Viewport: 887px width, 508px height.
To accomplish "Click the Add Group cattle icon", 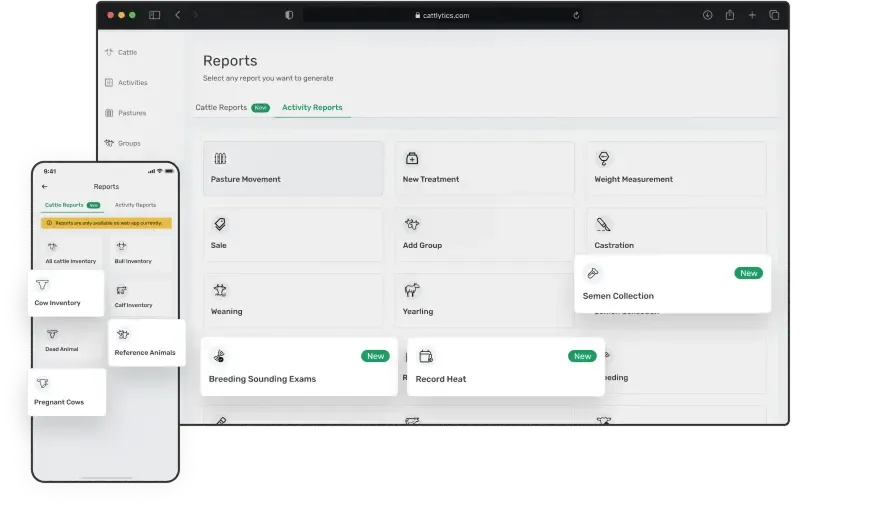I will click(412, 224).
